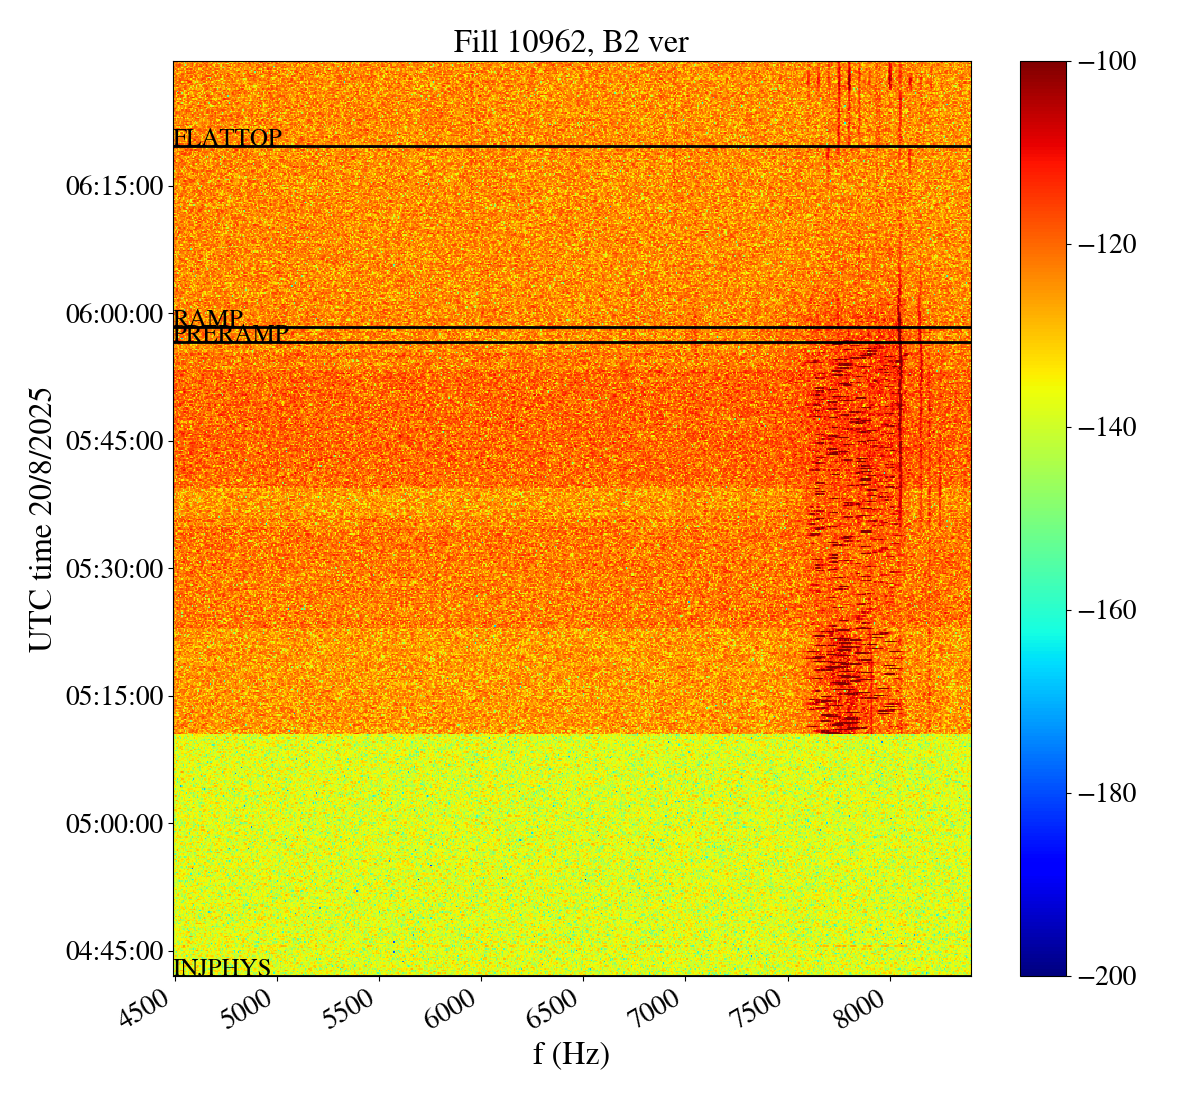Click the INJPHYS marker label
Viewport: 1200px width, 1100px height.
point(222,967)
